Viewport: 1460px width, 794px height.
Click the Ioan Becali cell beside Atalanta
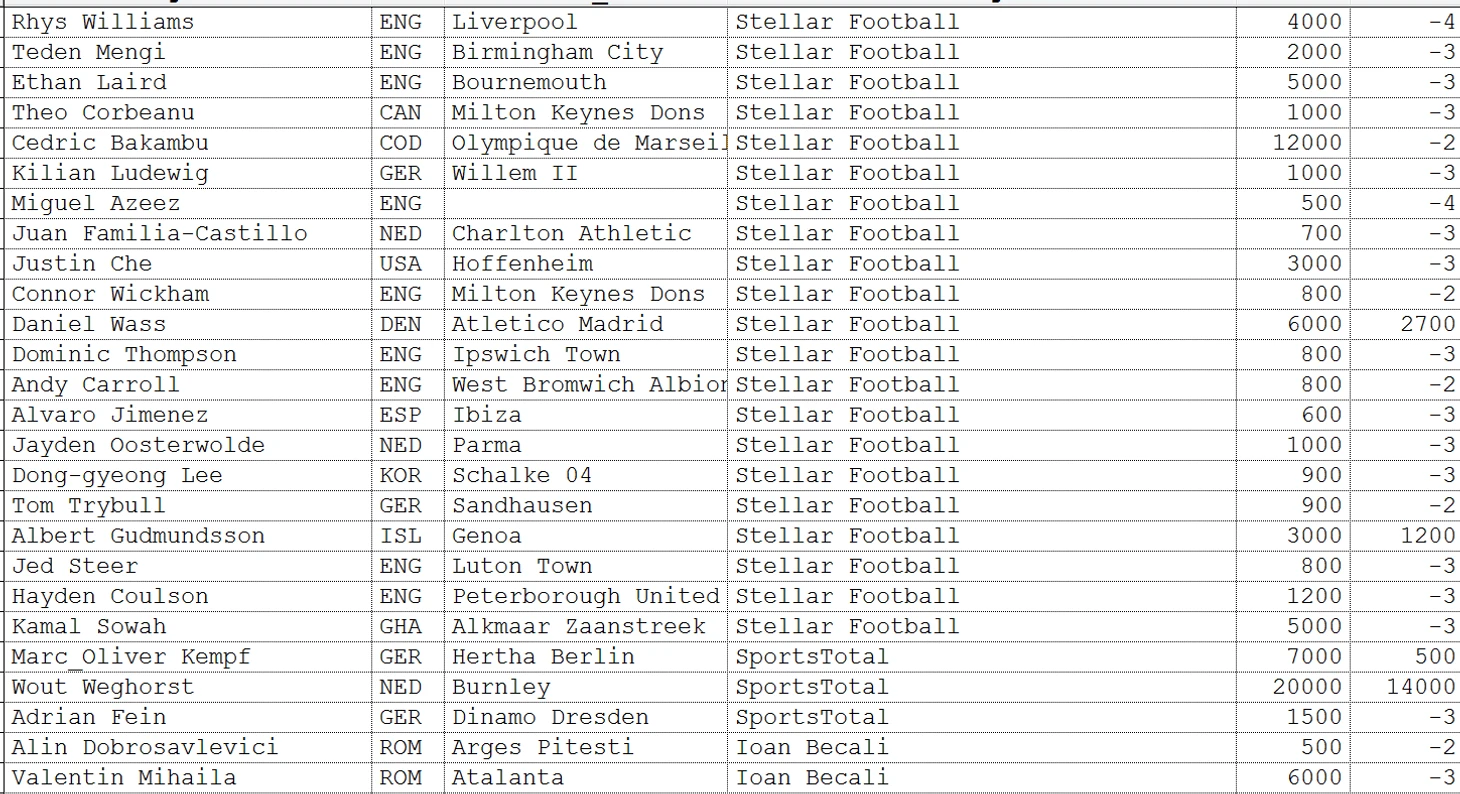[982, 778]
